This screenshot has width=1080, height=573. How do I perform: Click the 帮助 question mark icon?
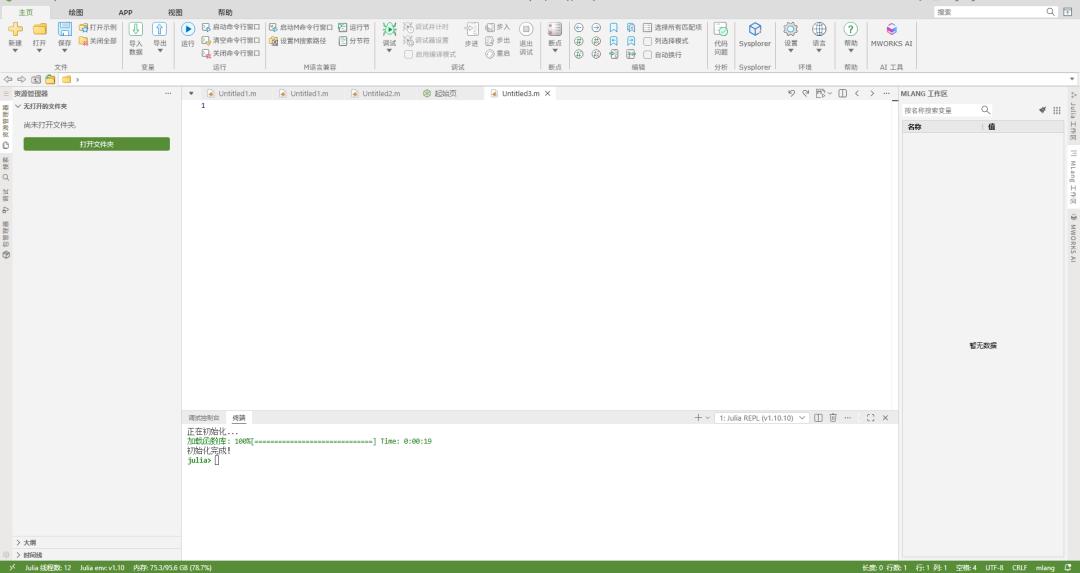pyautogui.click(x=851, y=29)
